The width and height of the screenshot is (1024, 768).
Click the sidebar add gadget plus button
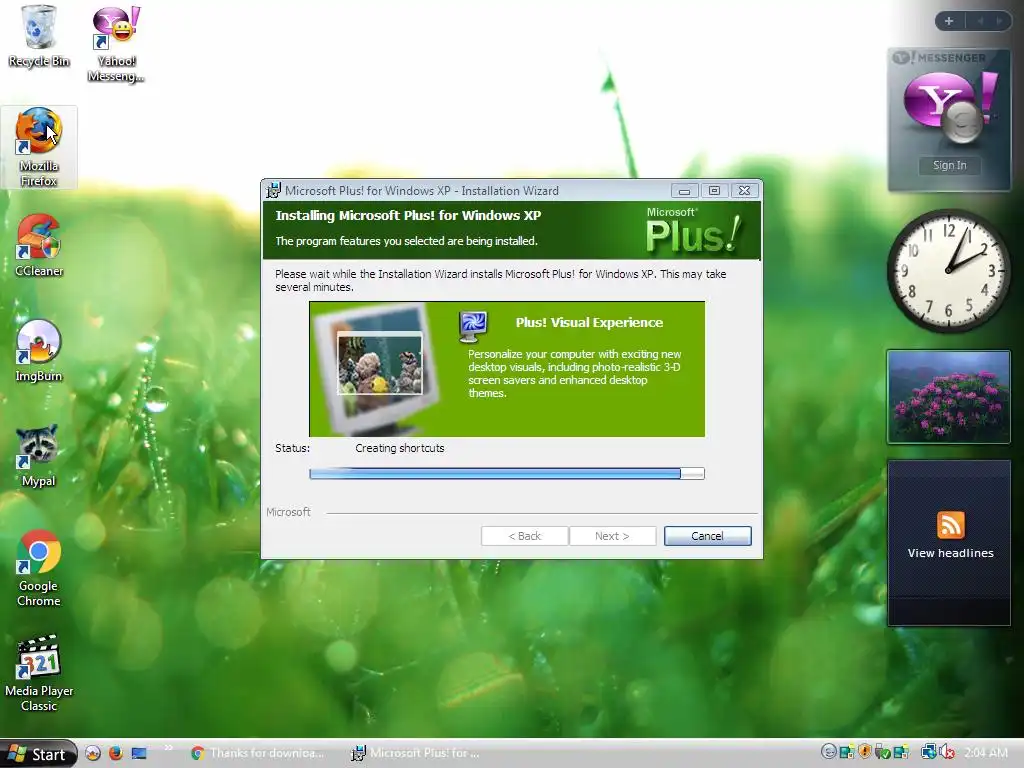pyautogui.click(x=949, y=21)
